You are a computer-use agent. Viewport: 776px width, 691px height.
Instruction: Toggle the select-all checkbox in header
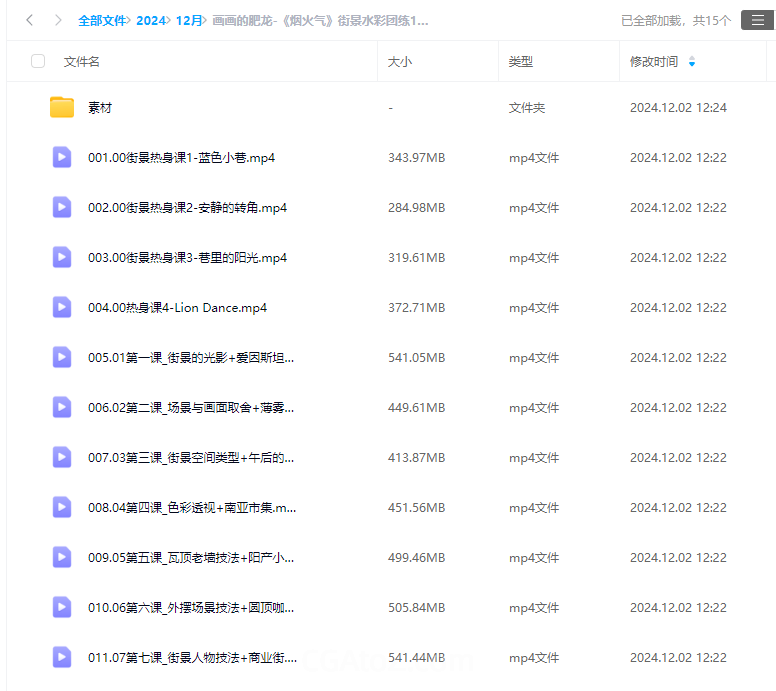tap(38, 61)
